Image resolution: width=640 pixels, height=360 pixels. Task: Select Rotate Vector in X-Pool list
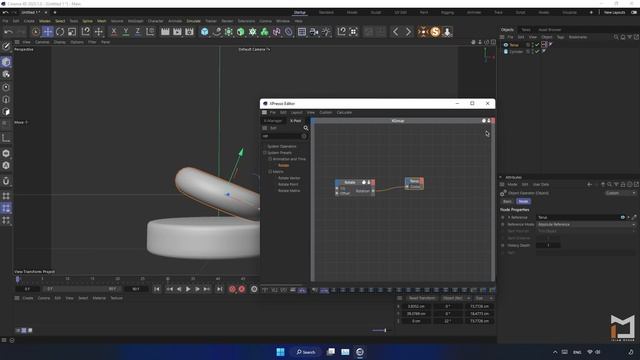pyautogui.click(x=289, y=178)
